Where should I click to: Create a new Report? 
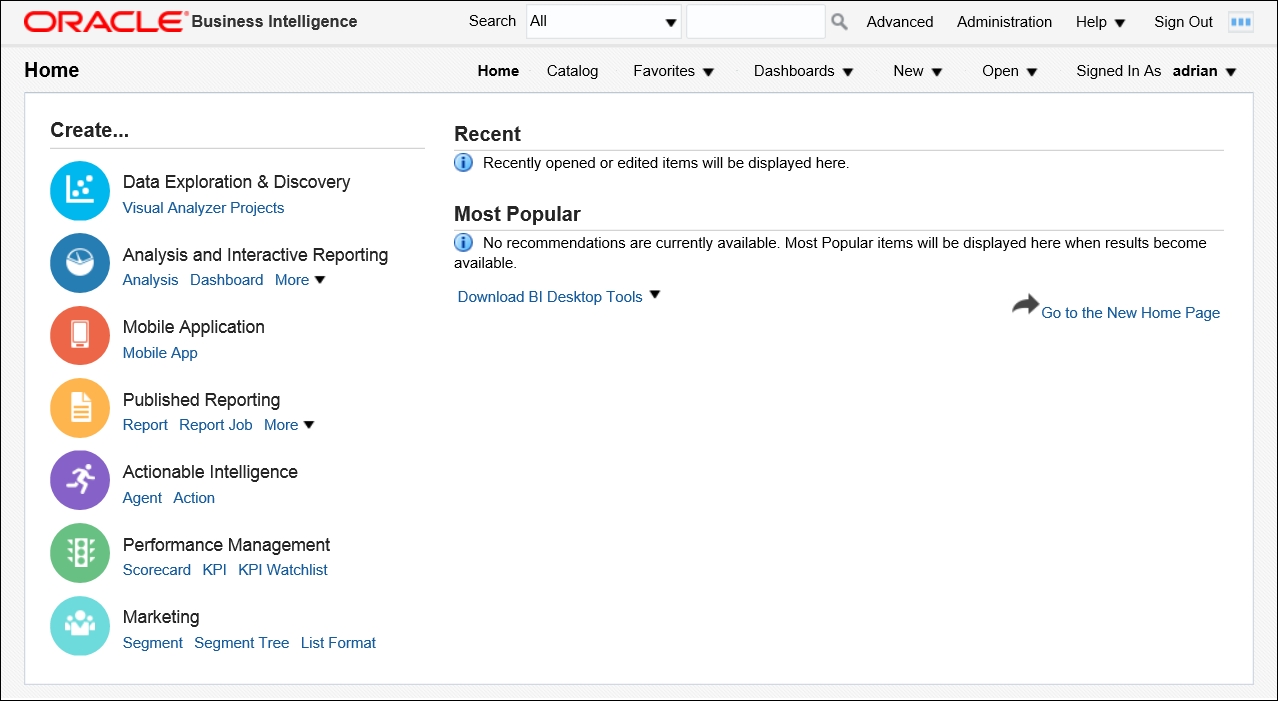click(145, 425)
